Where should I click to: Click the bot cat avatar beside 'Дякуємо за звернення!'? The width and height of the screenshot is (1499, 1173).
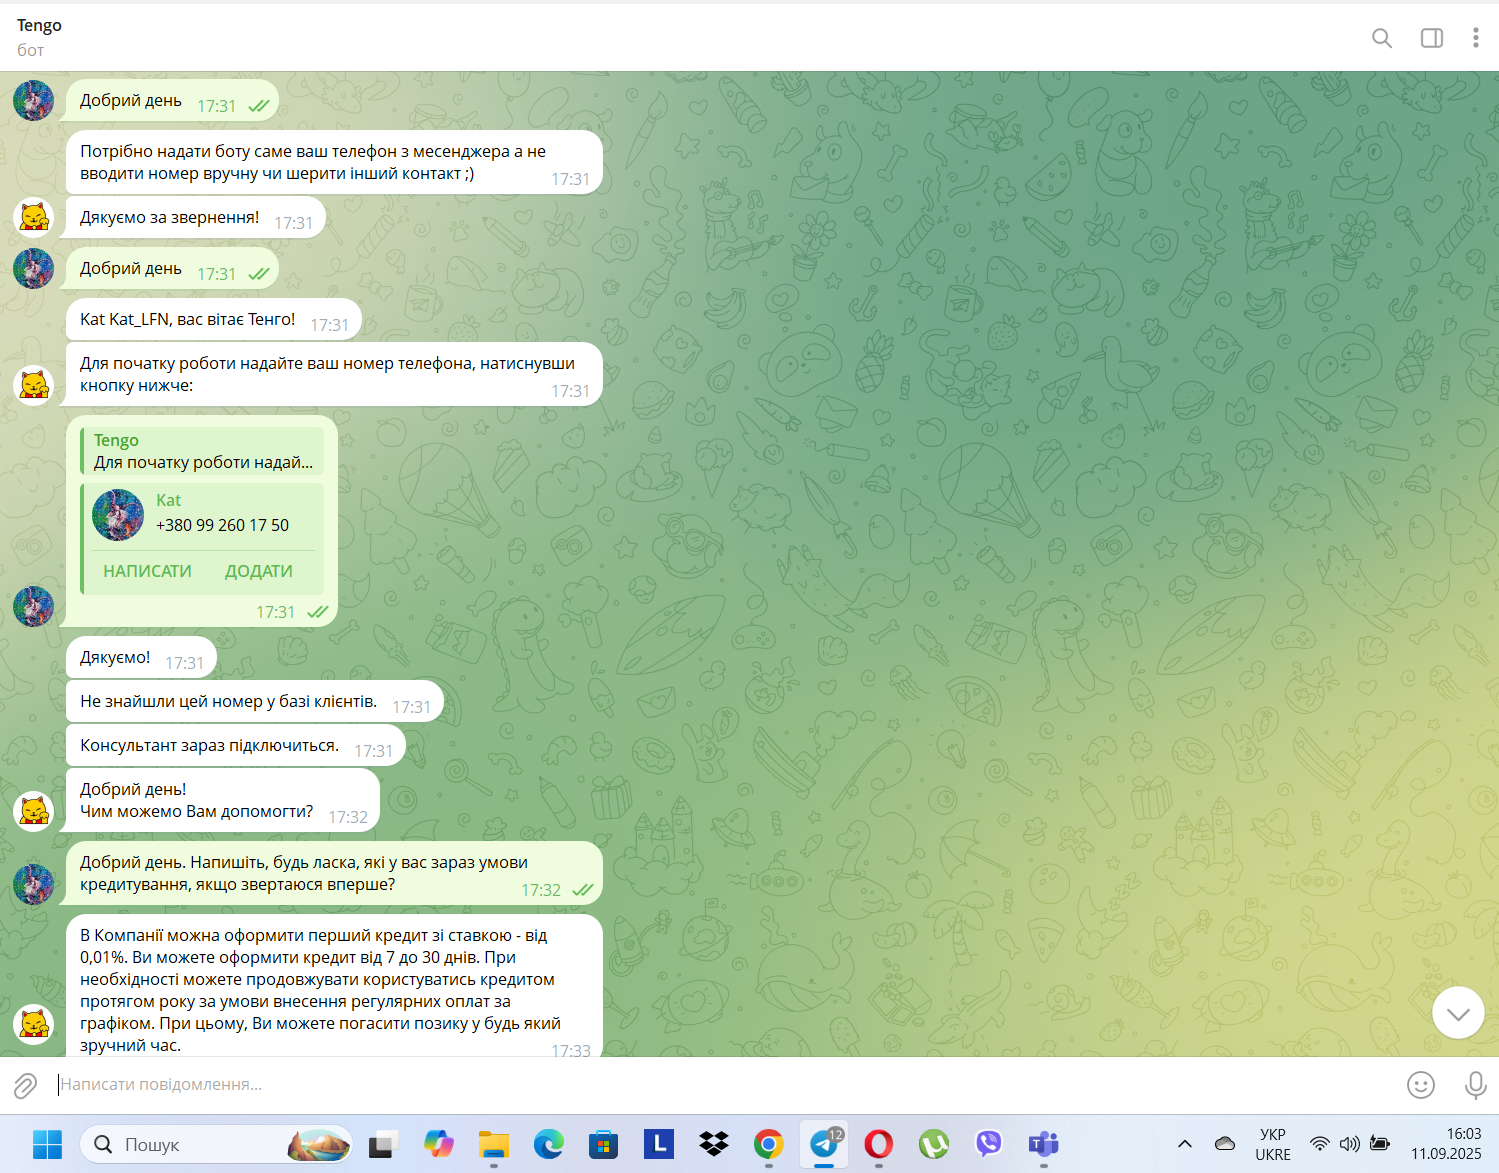(x=33, y=216)
